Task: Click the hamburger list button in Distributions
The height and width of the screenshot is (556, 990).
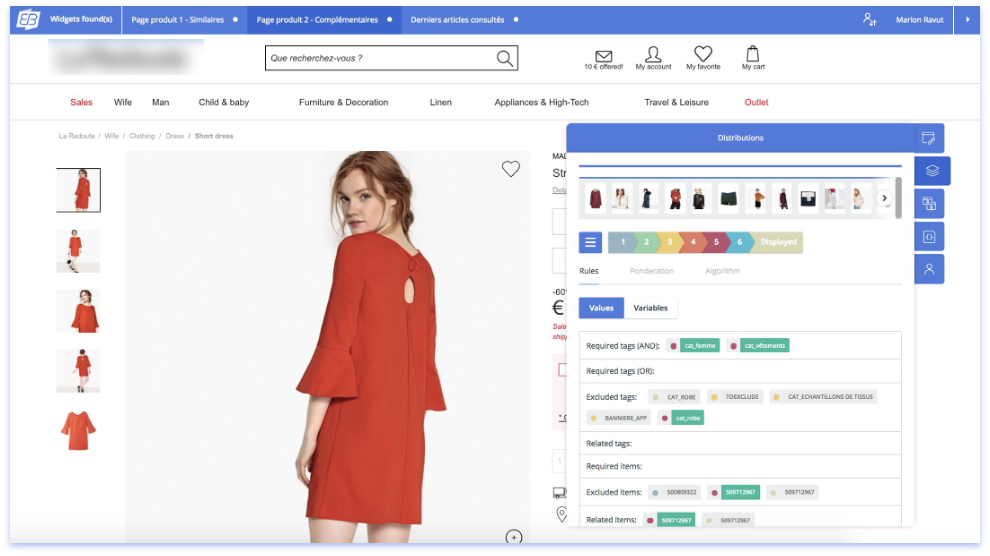Action: (x=591, y=242)
